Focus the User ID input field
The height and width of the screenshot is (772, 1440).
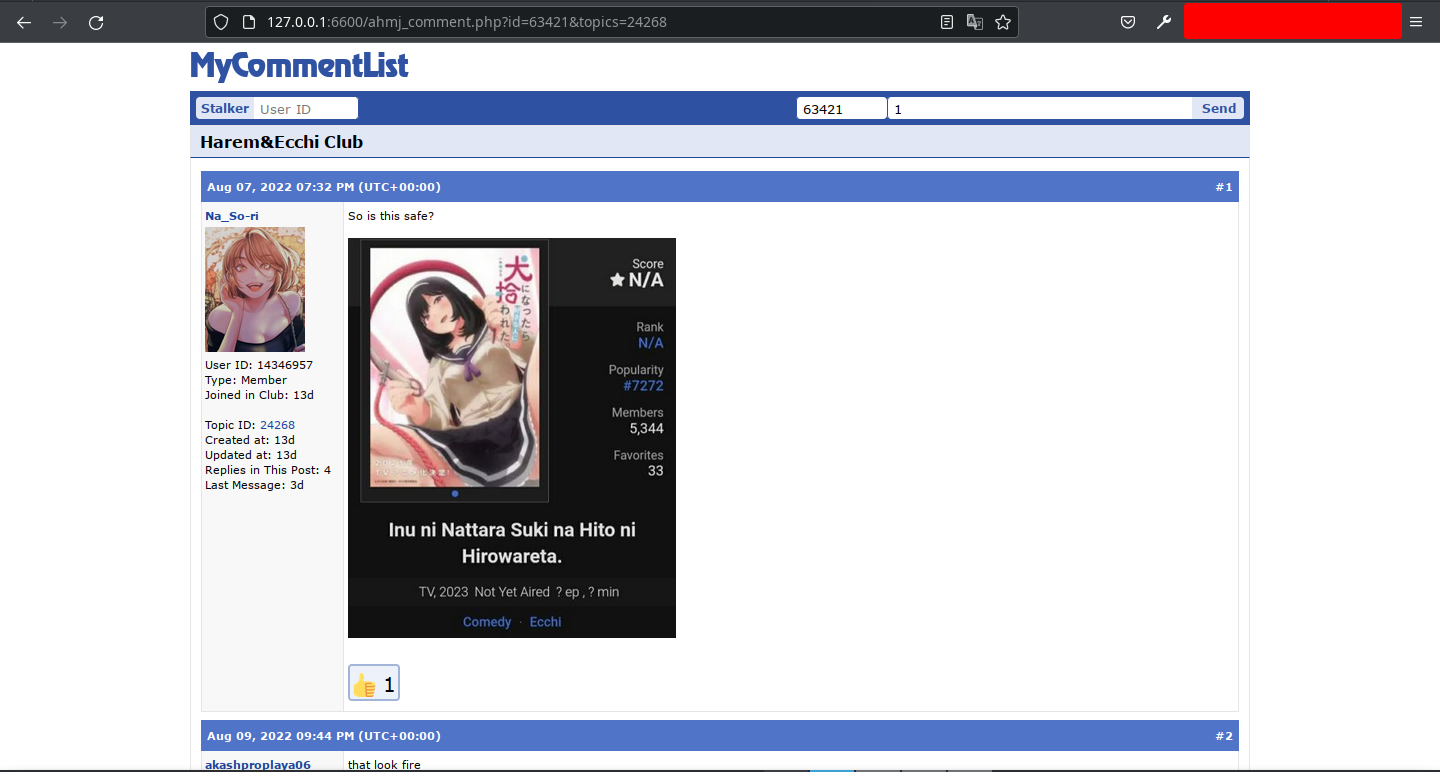tap(305, 108)
